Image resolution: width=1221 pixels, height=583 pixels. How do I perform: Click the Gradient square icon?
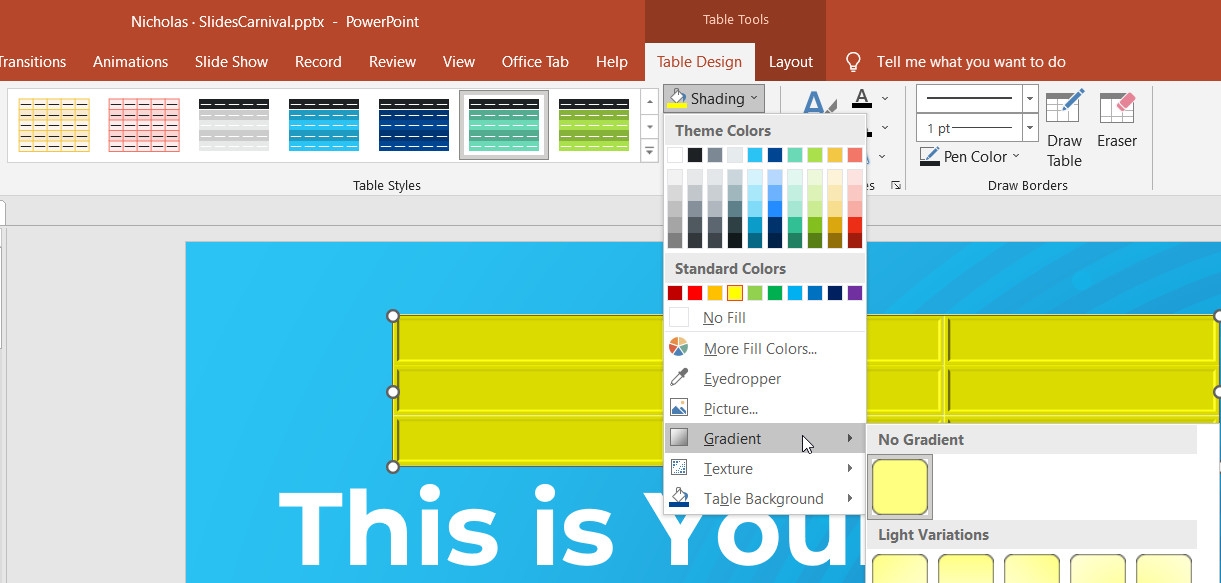point(679,438)
